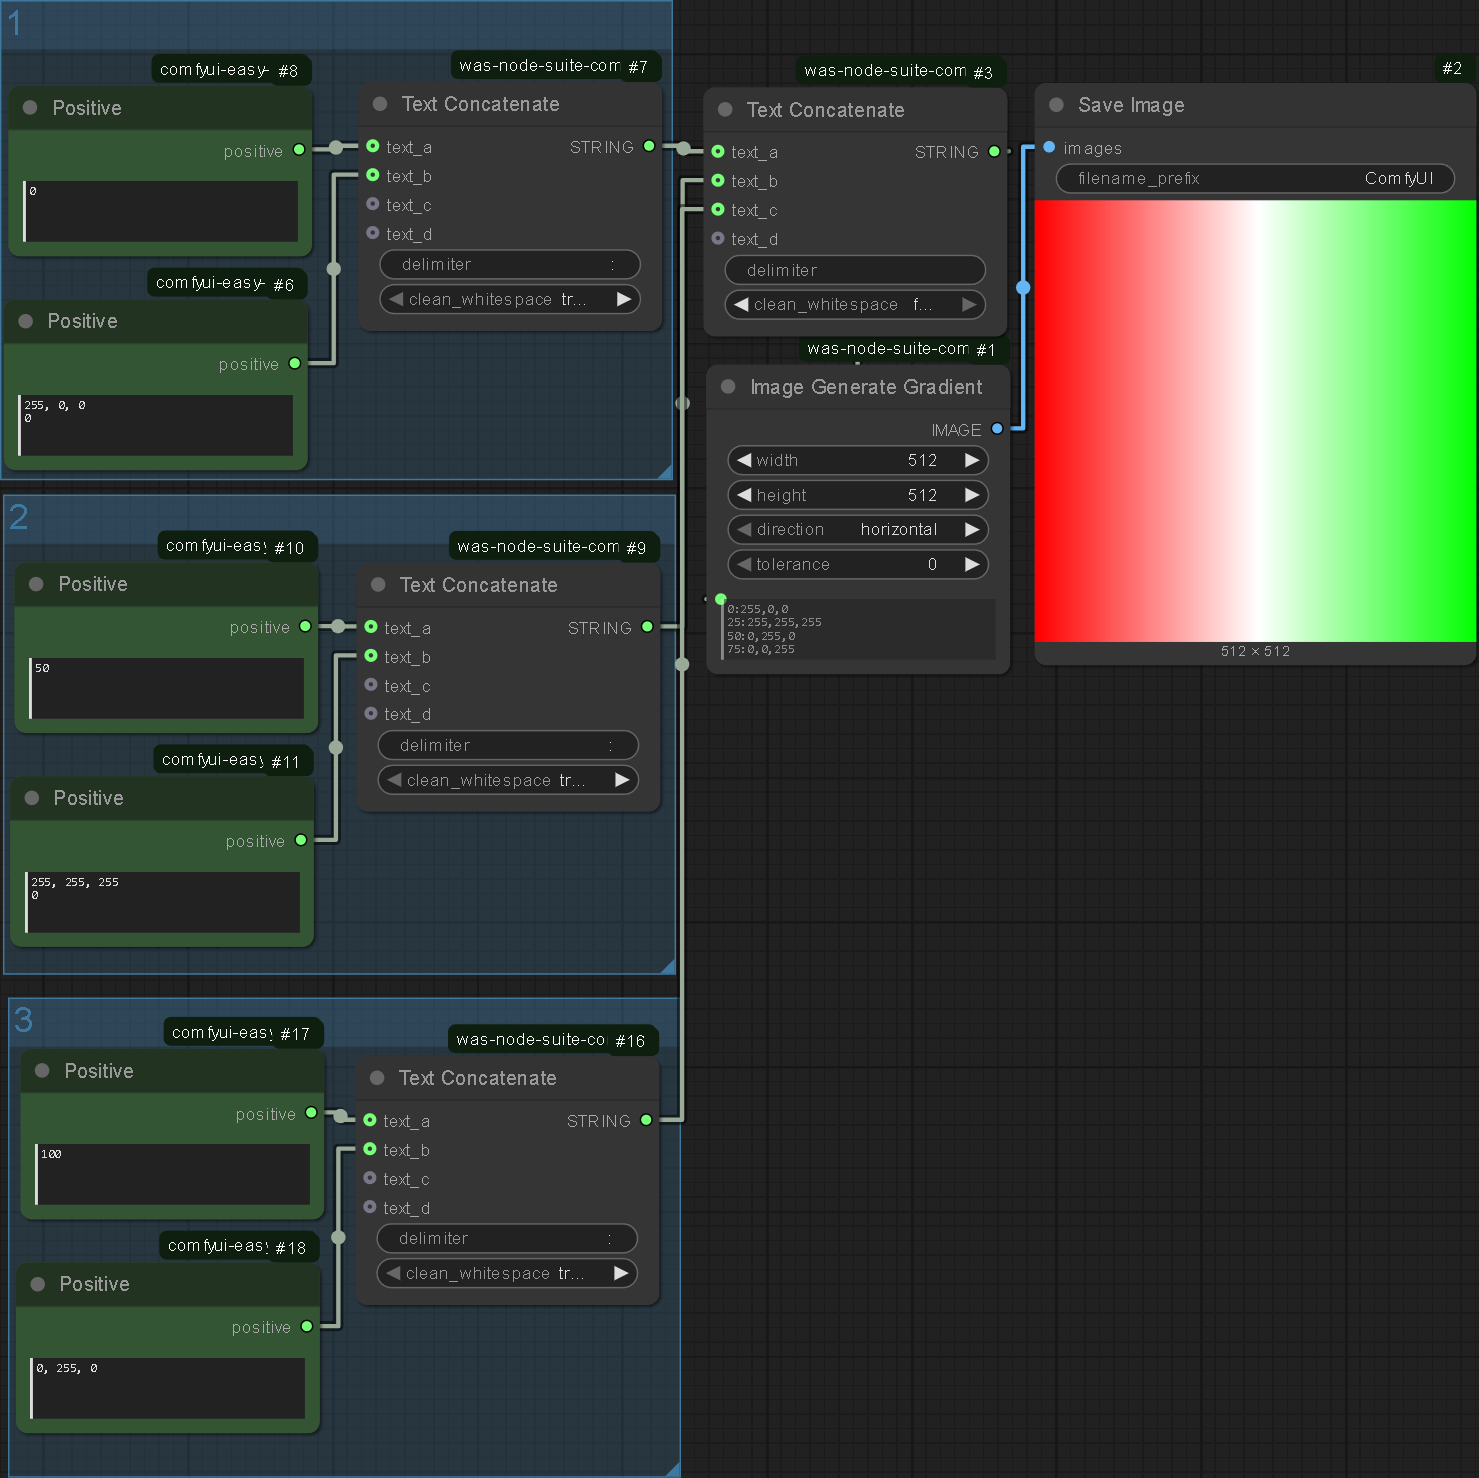
Task: Increase height value with right arrow
Action: point(971,495)
